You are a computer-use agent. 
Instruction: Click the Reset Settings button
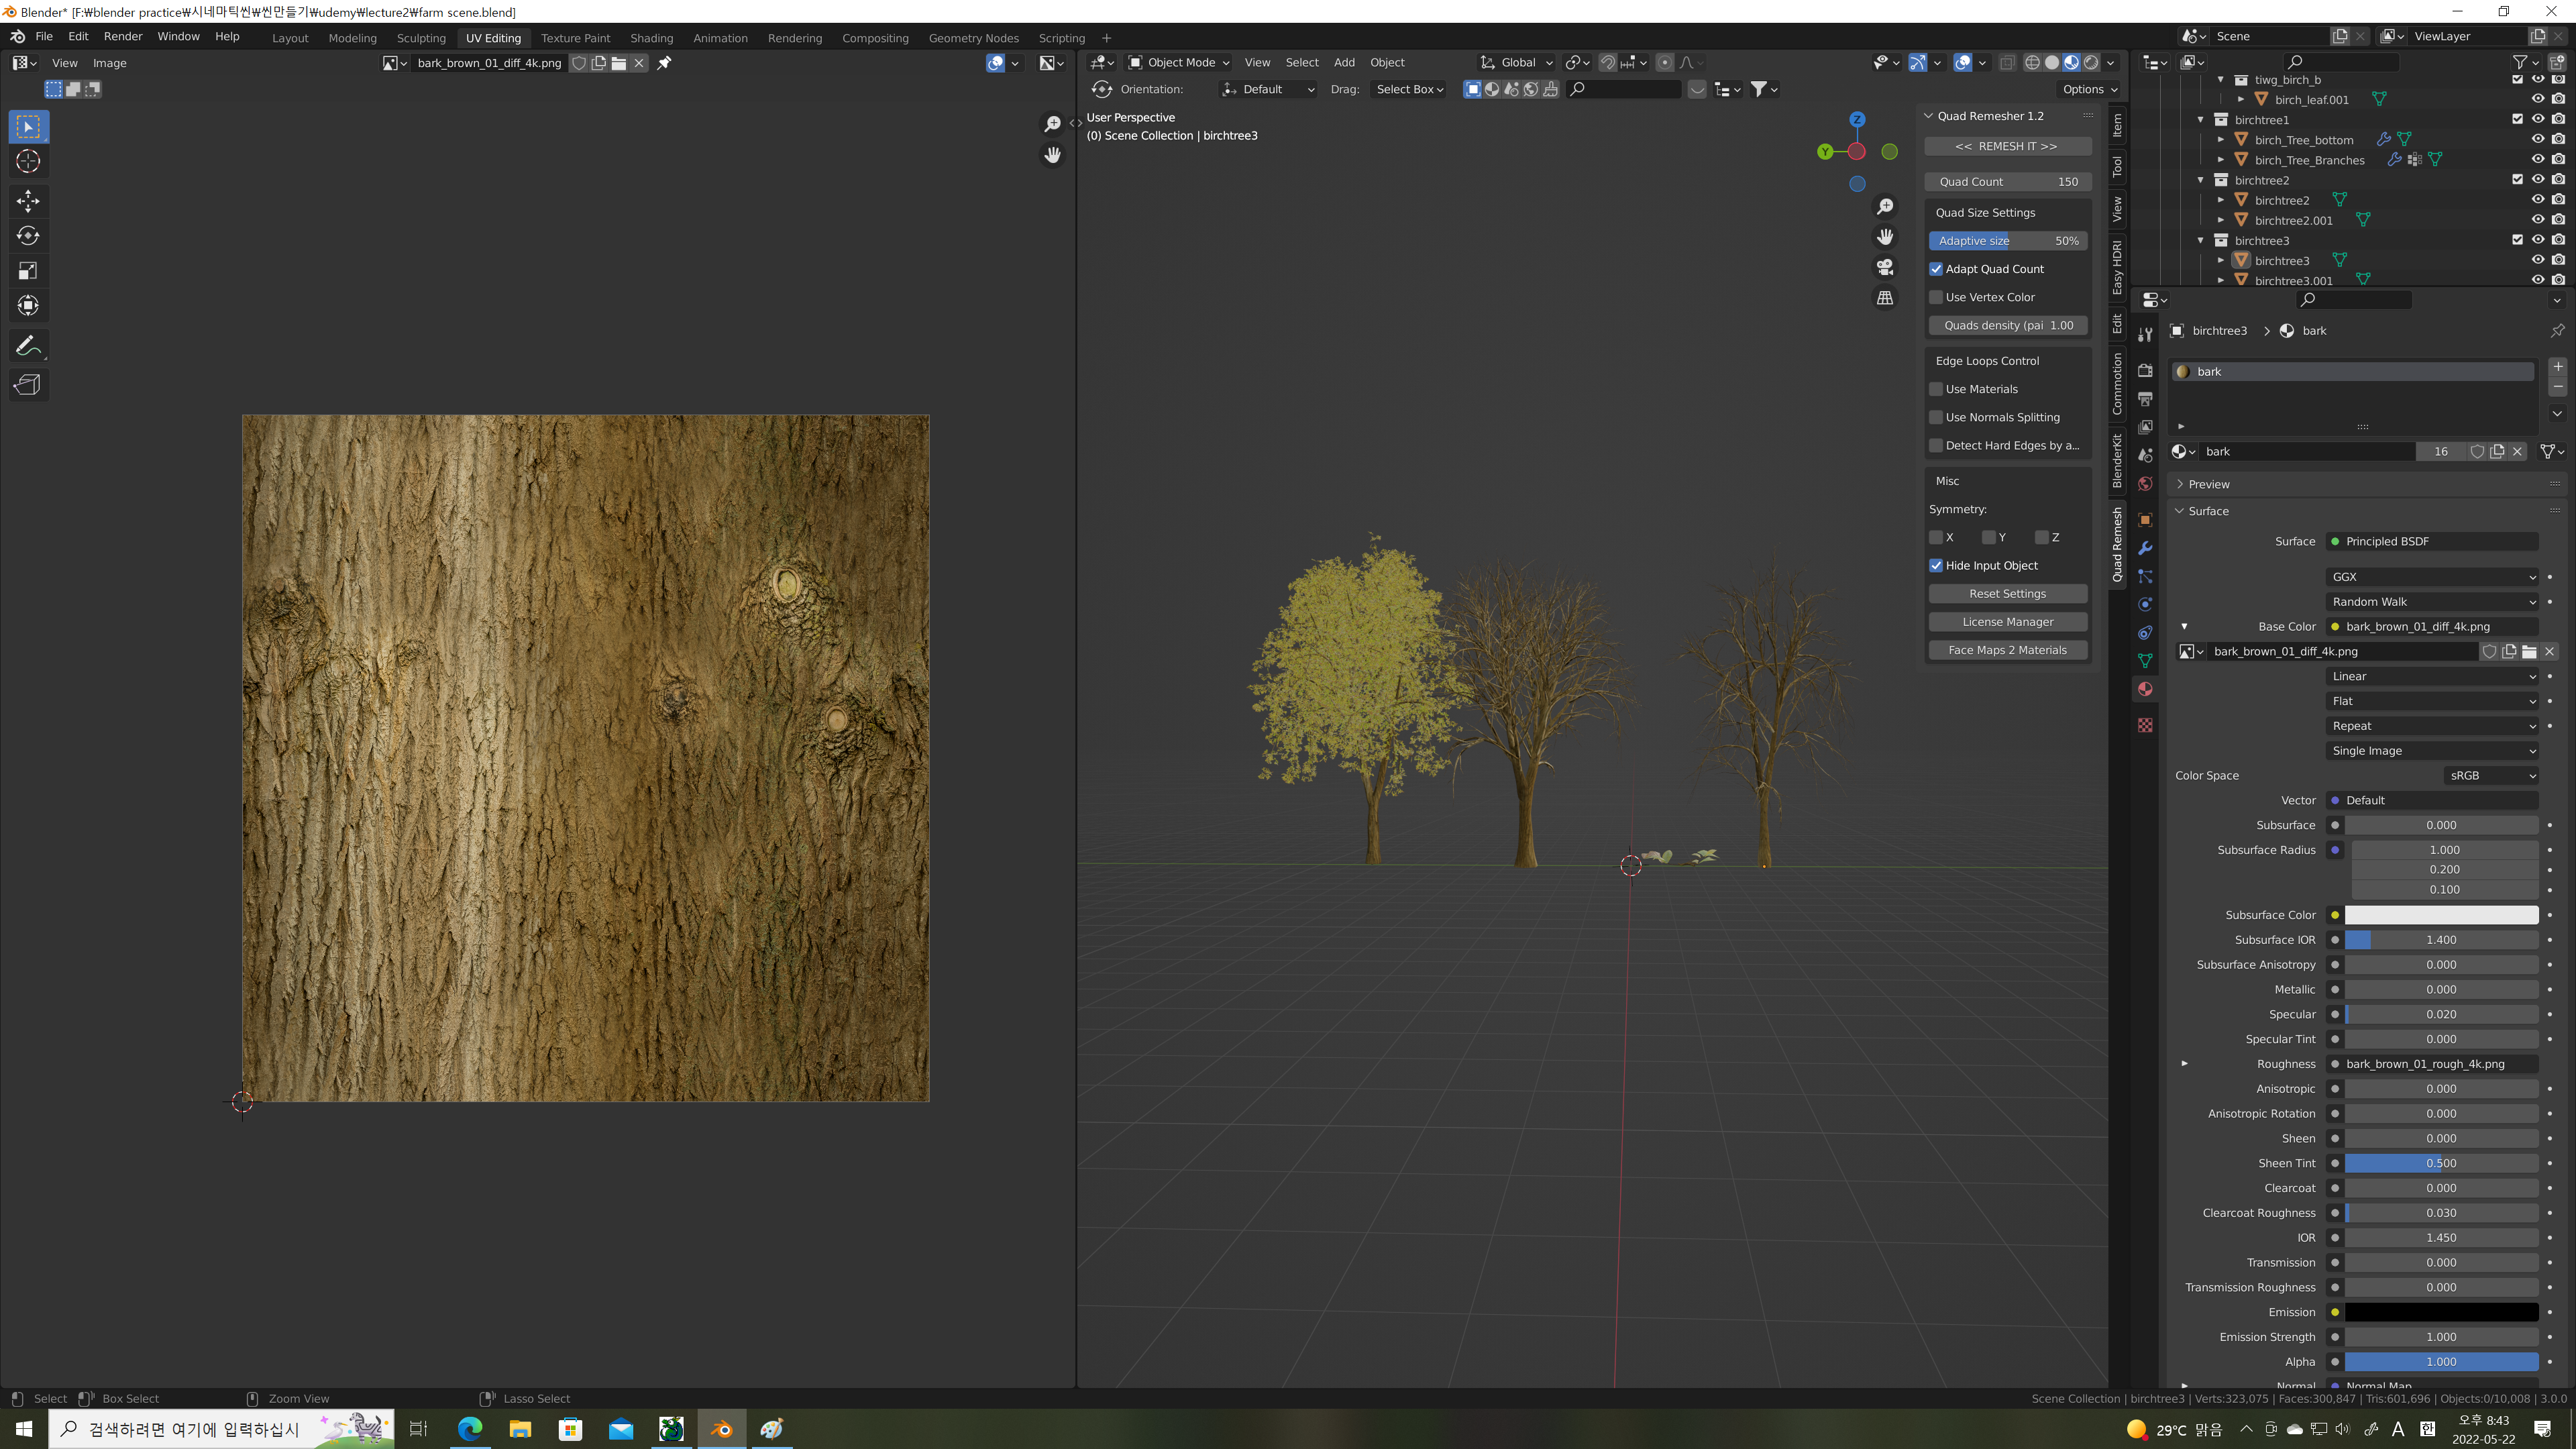(x=2007, y=594)
